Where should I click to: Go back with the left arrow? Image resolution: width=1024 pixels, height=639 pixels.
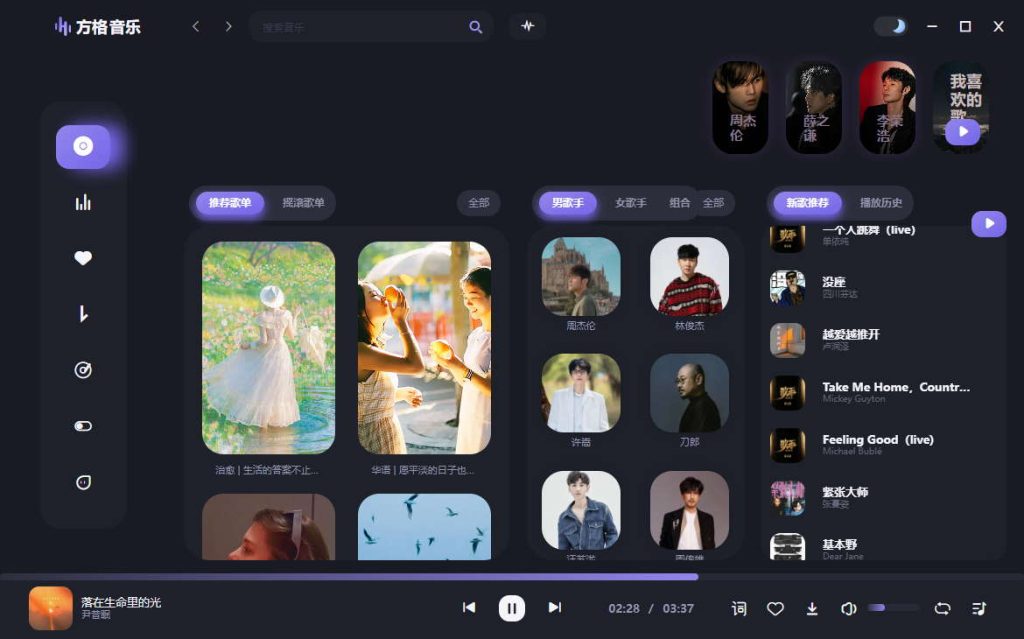point(195,26)
